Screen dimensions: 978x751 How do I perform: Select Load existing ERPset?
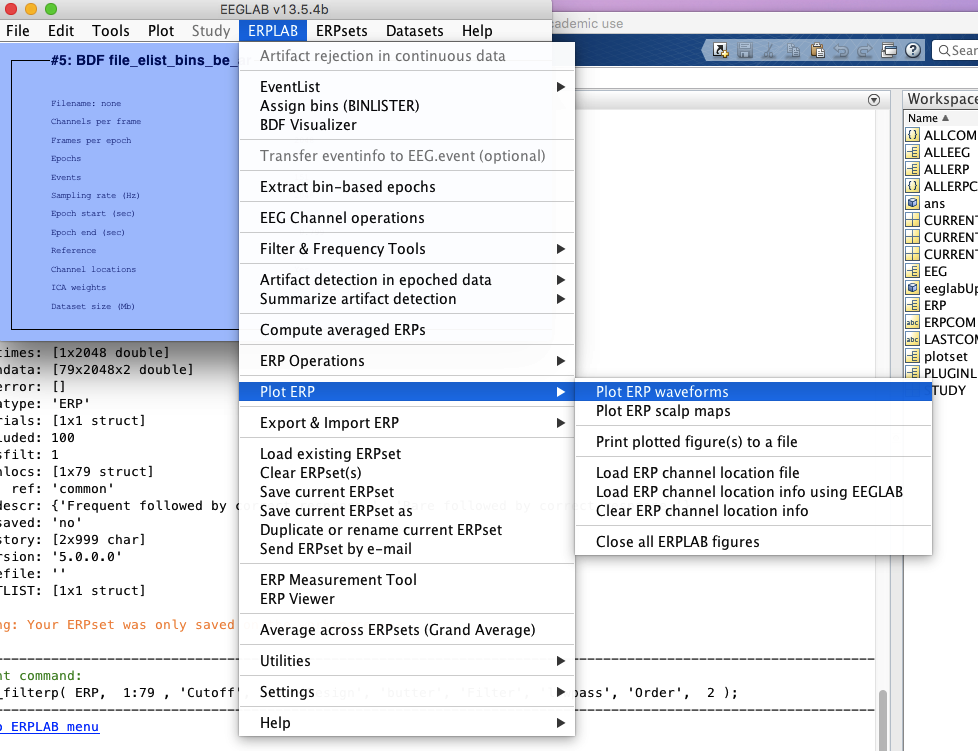coord(407,453)
